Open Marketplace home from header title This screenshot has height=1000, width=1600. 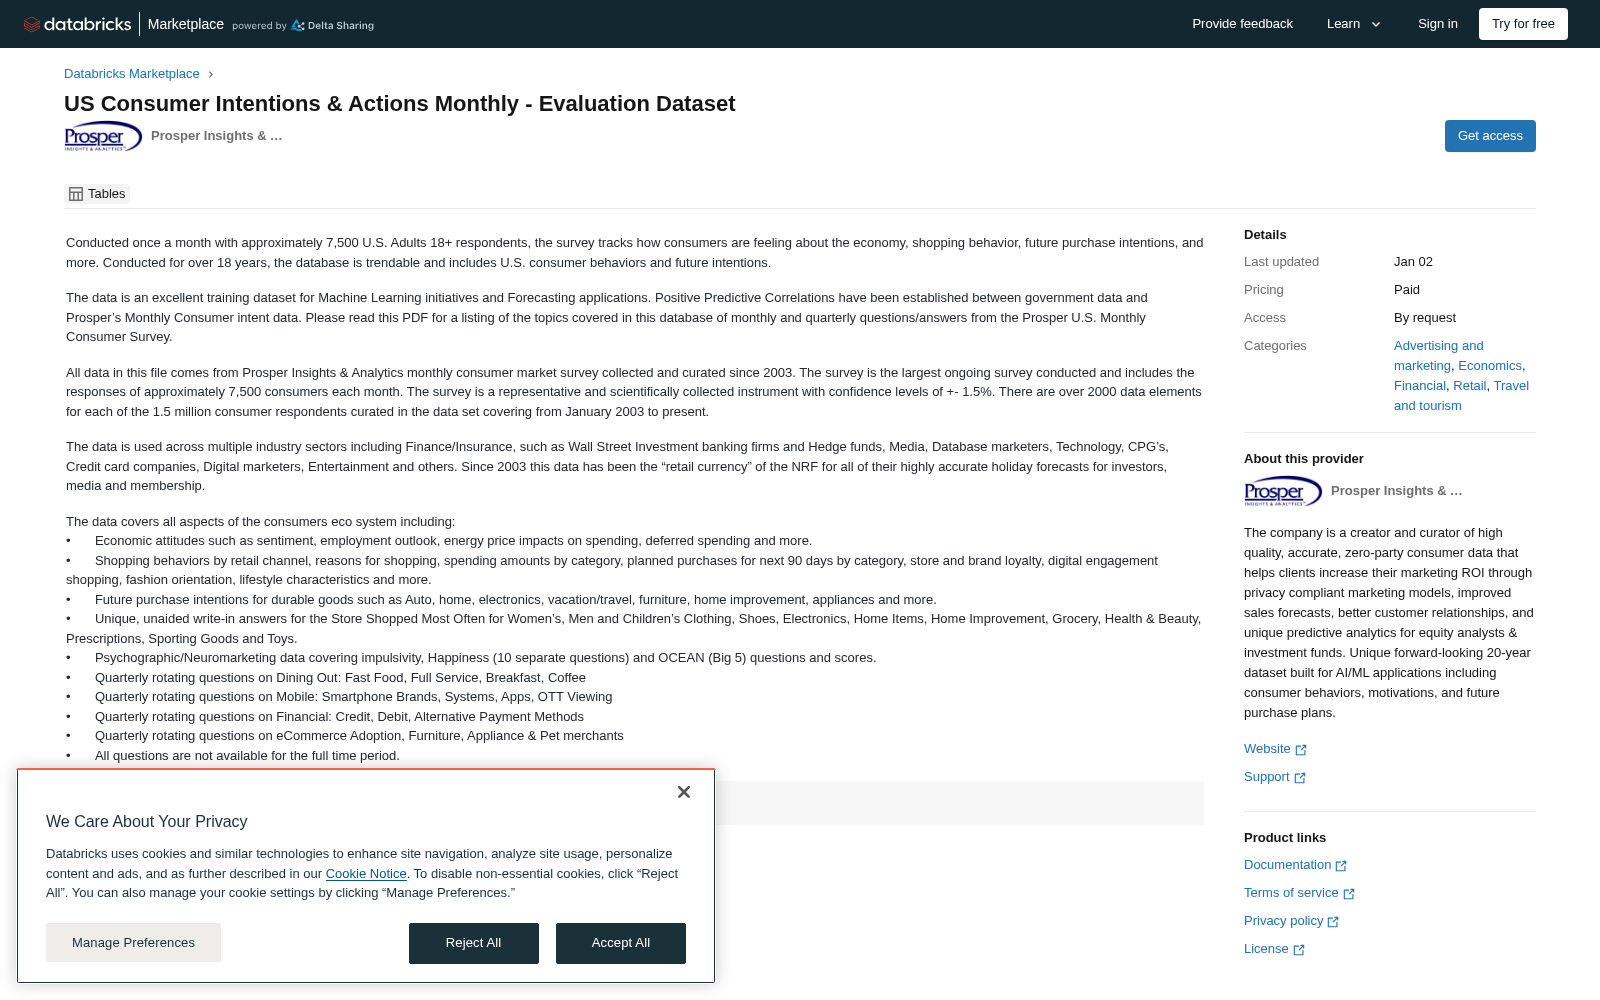pos(186,24)
